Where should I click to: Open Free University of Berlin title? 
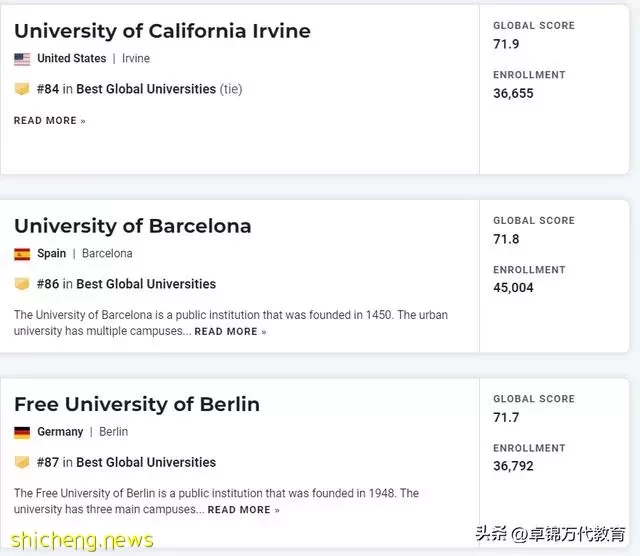pyautogui.click(x=137, y=405)
